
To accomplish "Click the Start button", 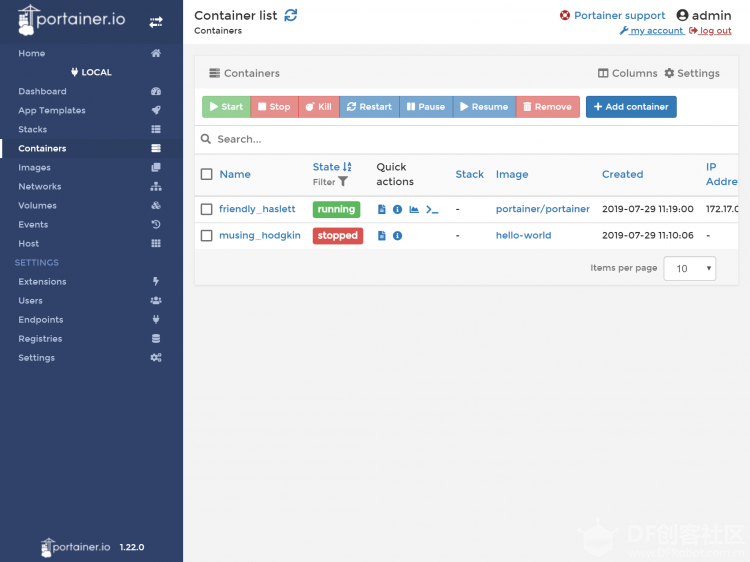I will (226, 107).
